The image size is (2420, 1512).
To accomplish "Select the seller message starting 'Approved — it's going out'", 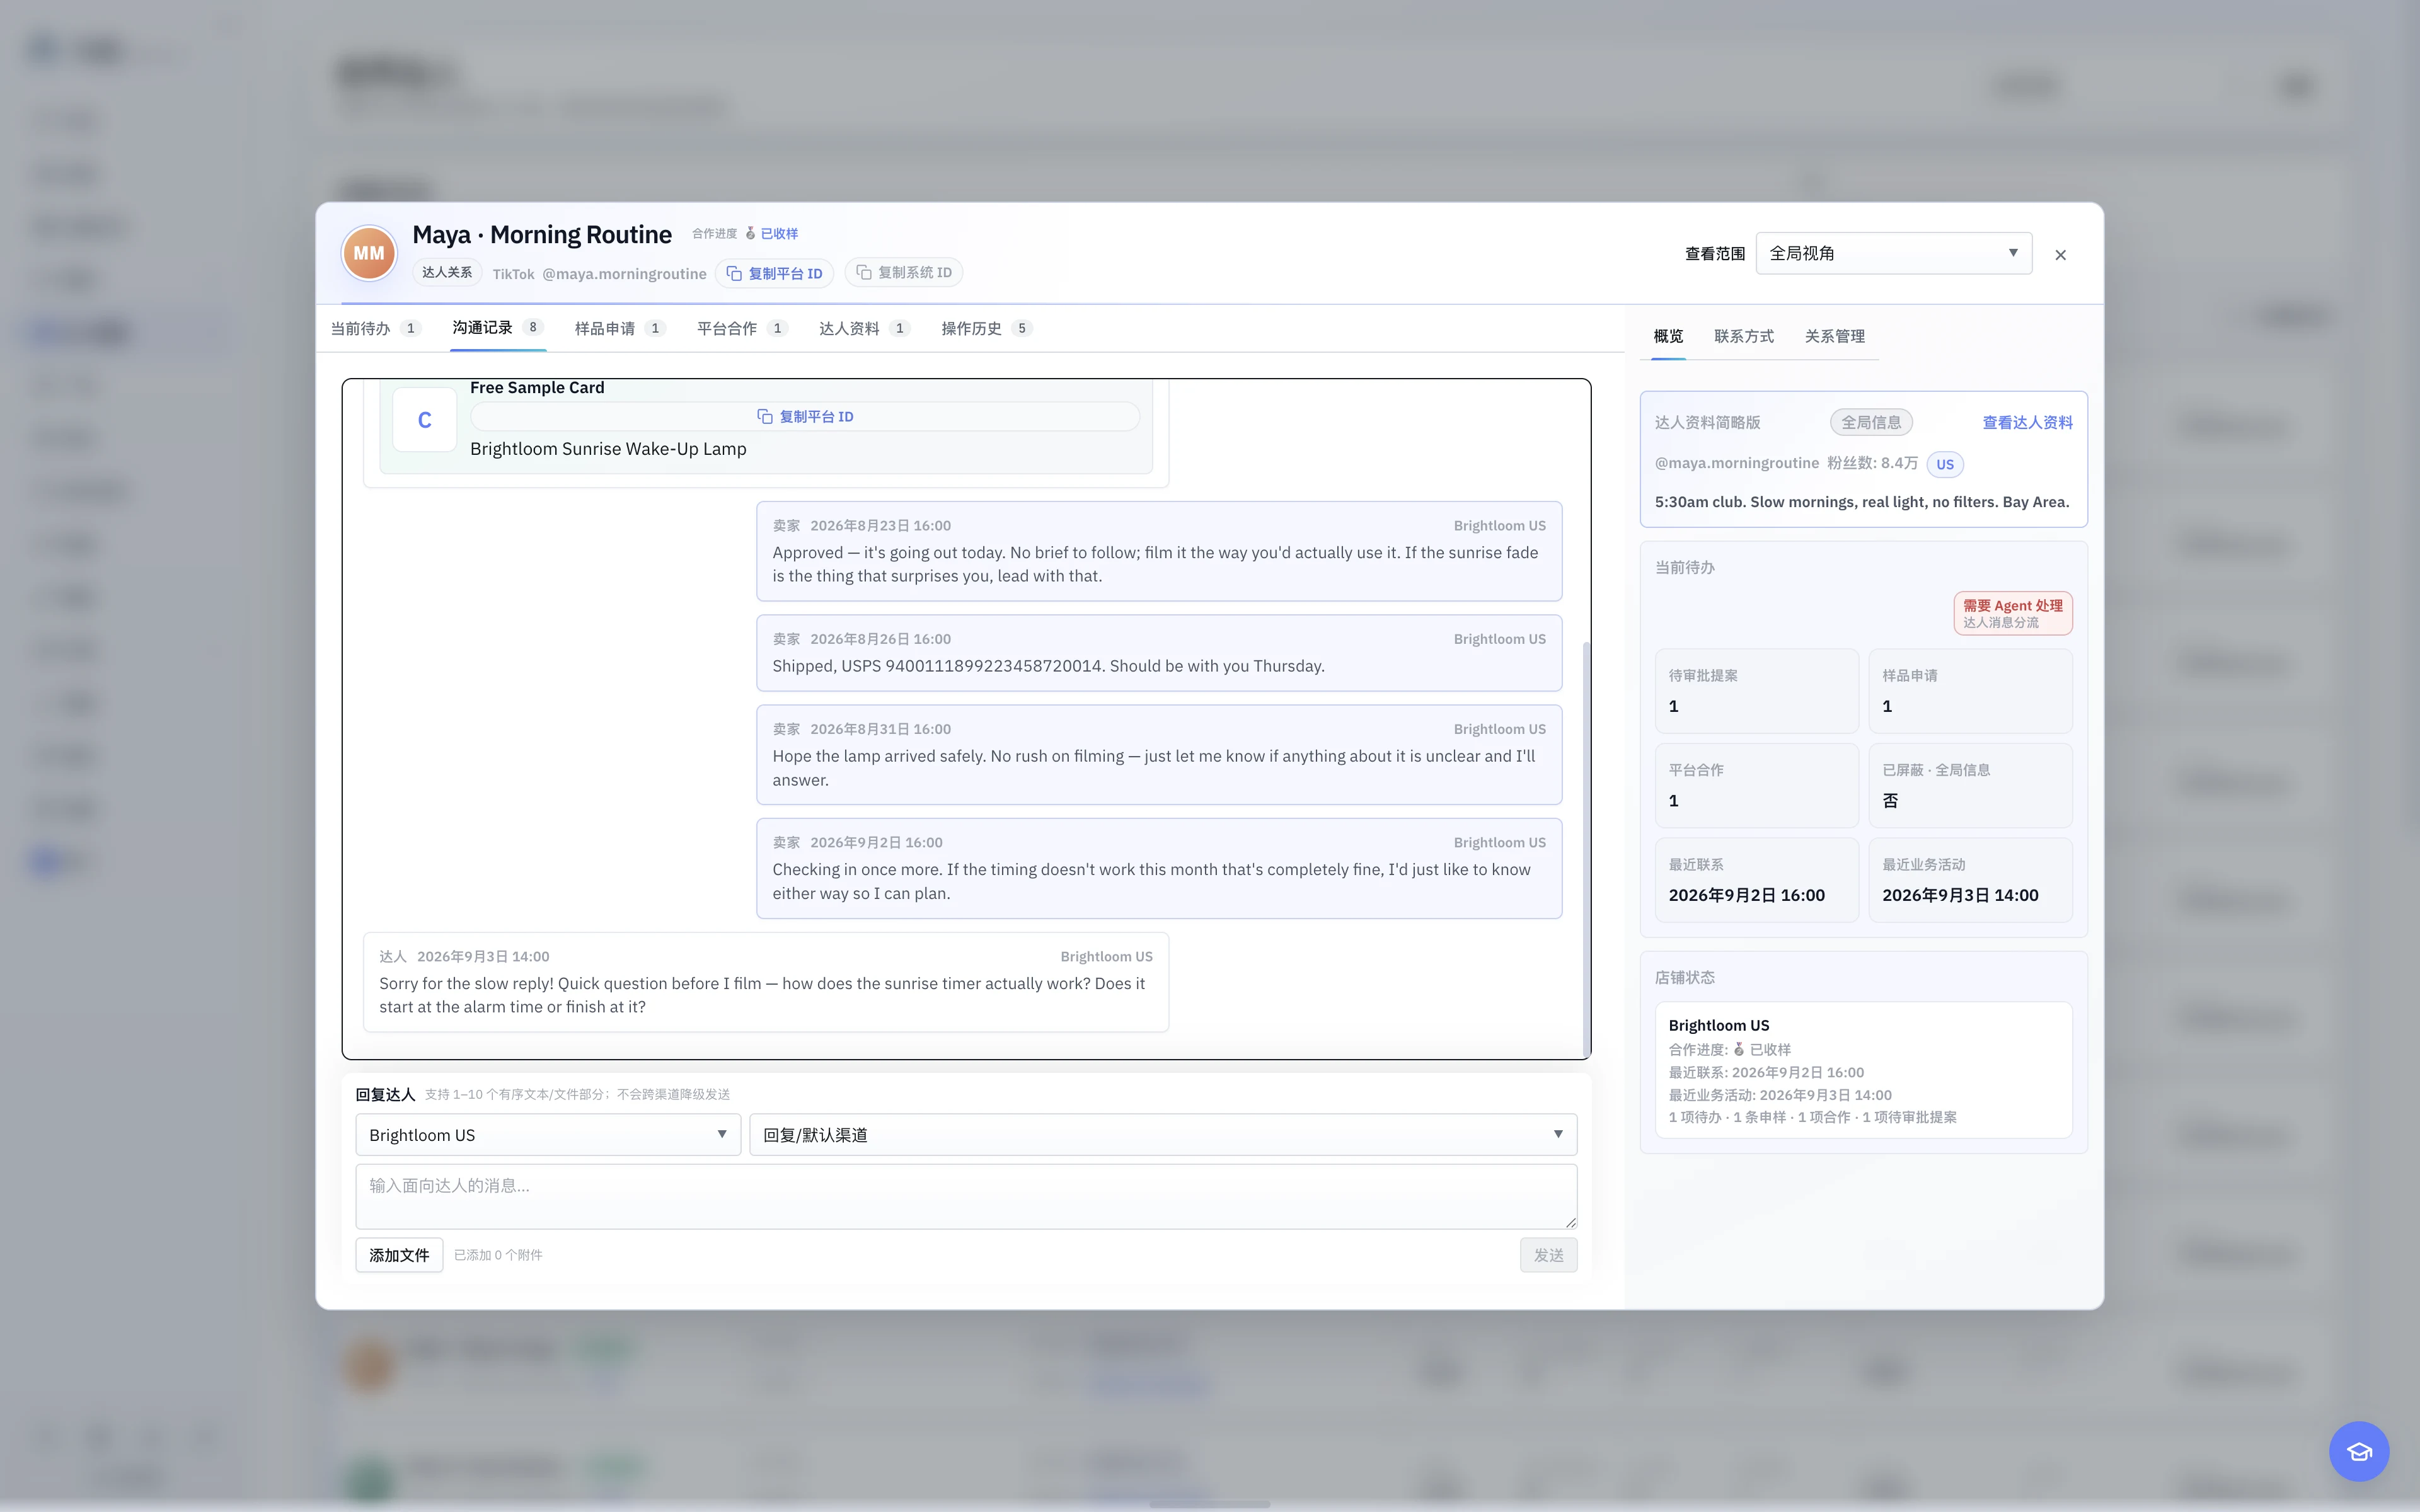I will [x=1159, y=551].
